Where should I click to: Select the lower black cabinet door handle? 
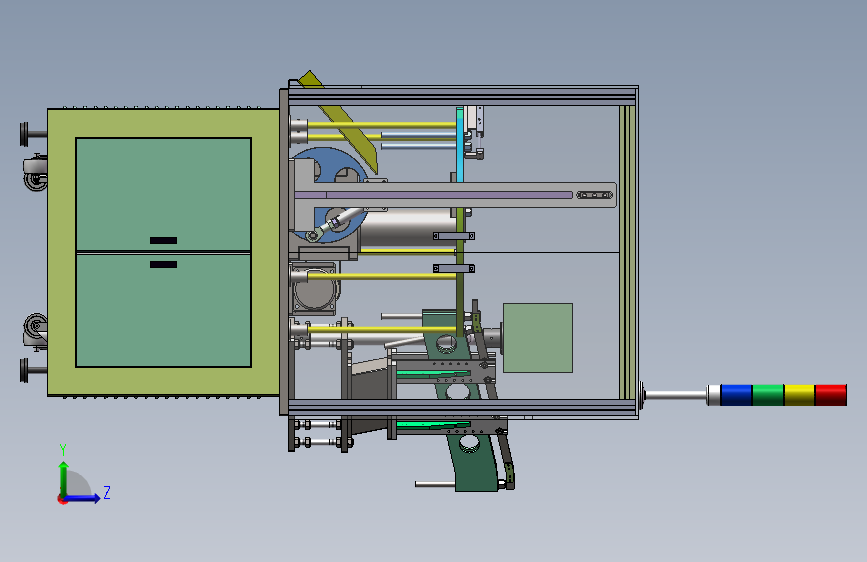164,264
